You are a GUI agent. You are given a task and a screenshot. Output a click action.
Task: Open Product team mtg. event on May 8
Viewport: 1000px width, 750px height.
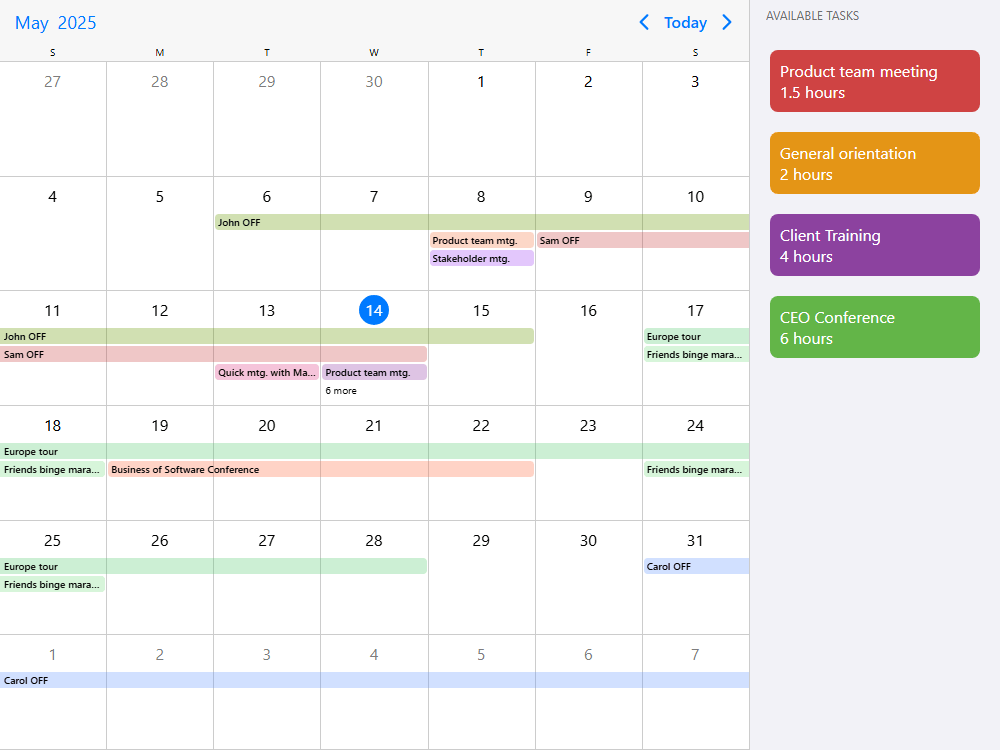482,240
